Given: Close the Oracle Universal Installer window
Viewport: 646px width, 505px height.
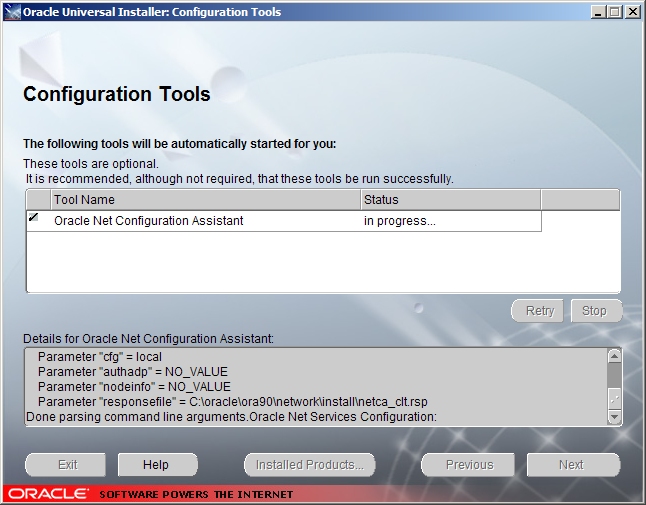Looking at the screenshot, I should point(632,12).
